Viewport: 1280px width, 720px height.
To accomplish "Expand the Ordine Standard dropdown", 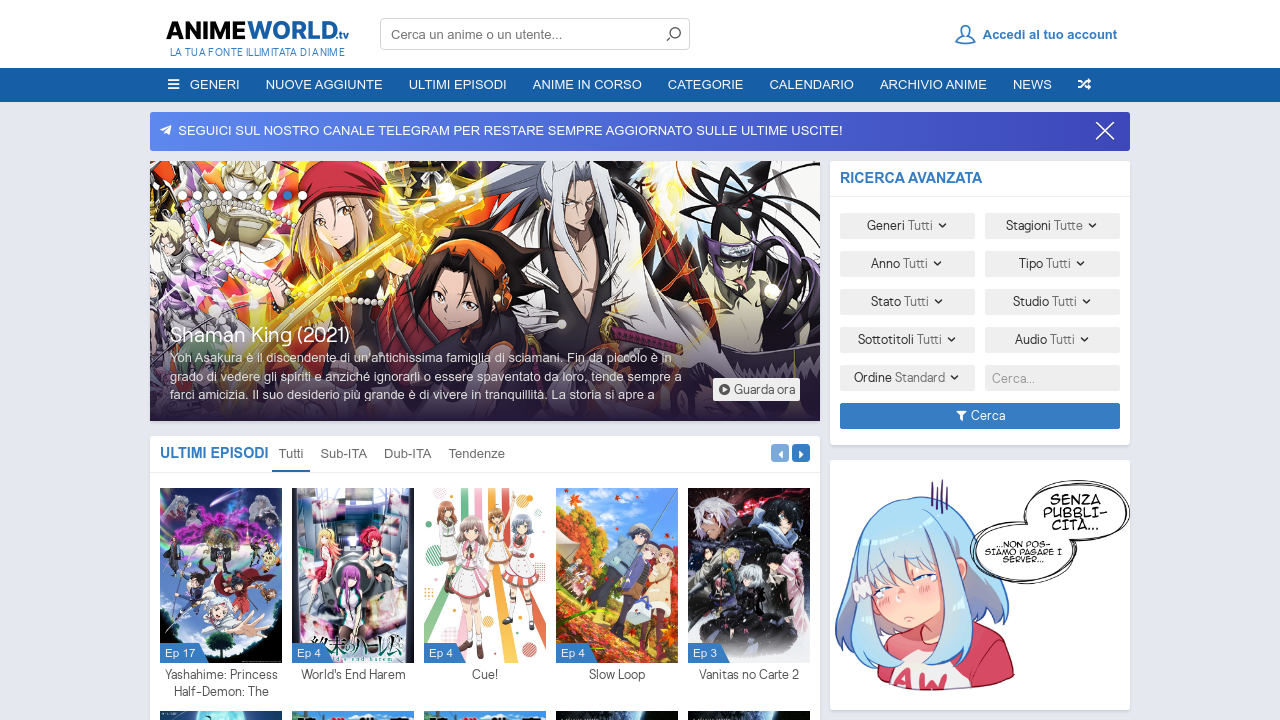I will coord(907,378).
